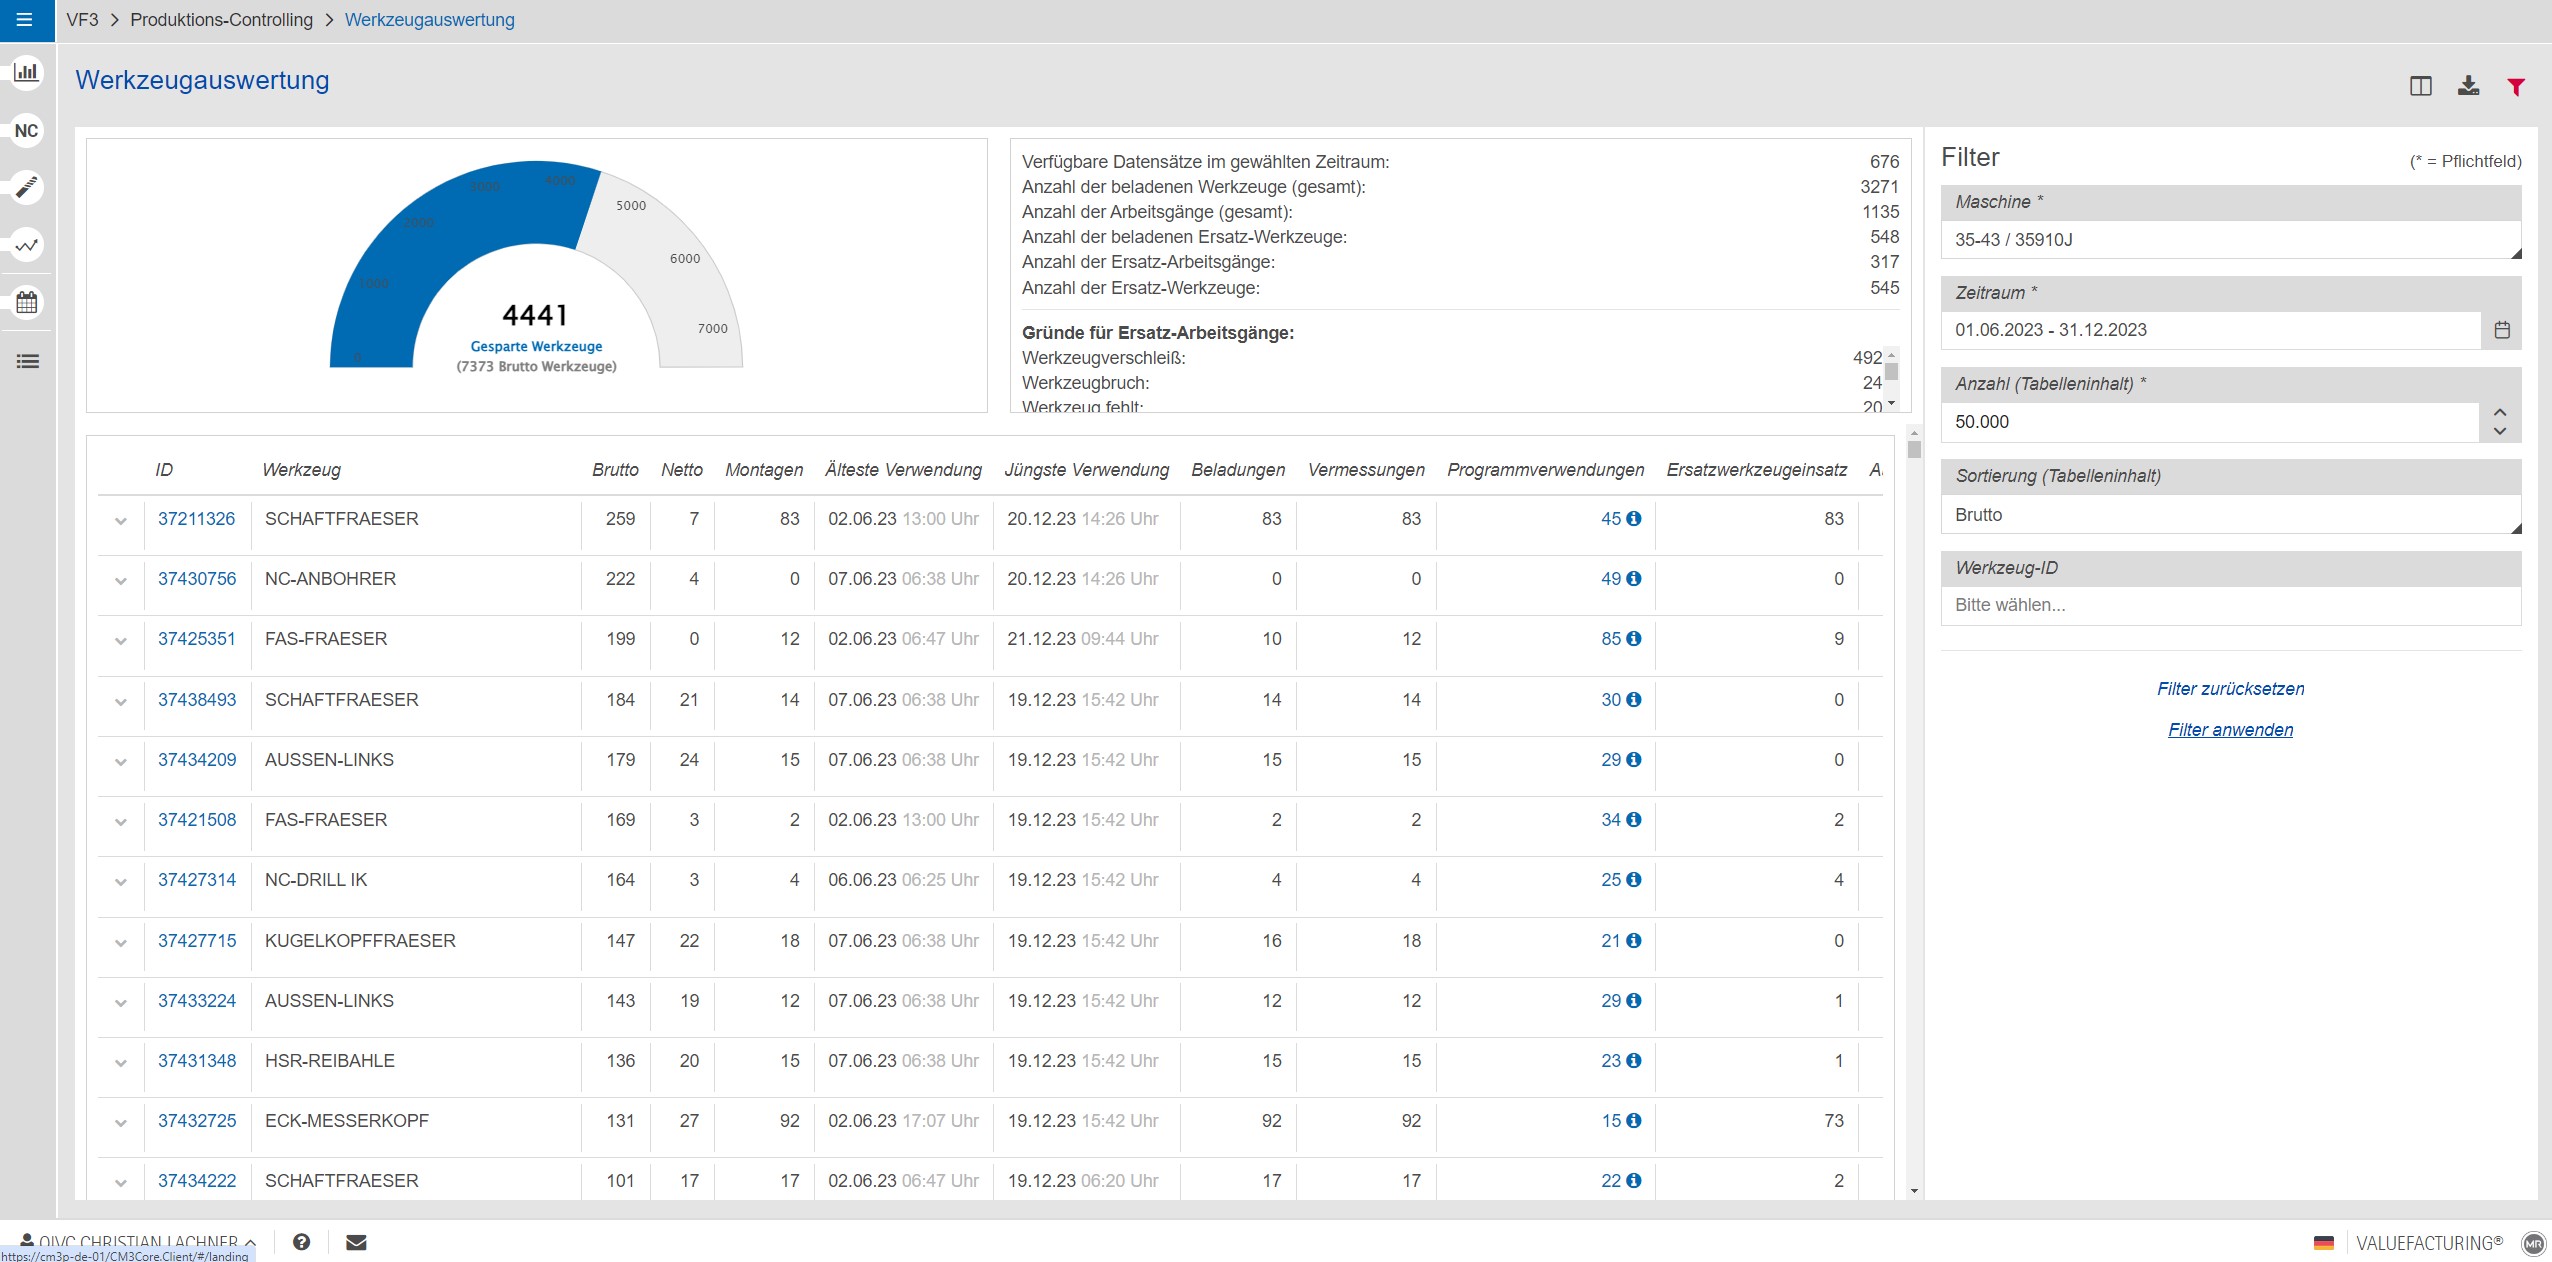2552x1262 pixels.
Task: Open the tool (cutter) sidebar icon
Action: point(27,187)
